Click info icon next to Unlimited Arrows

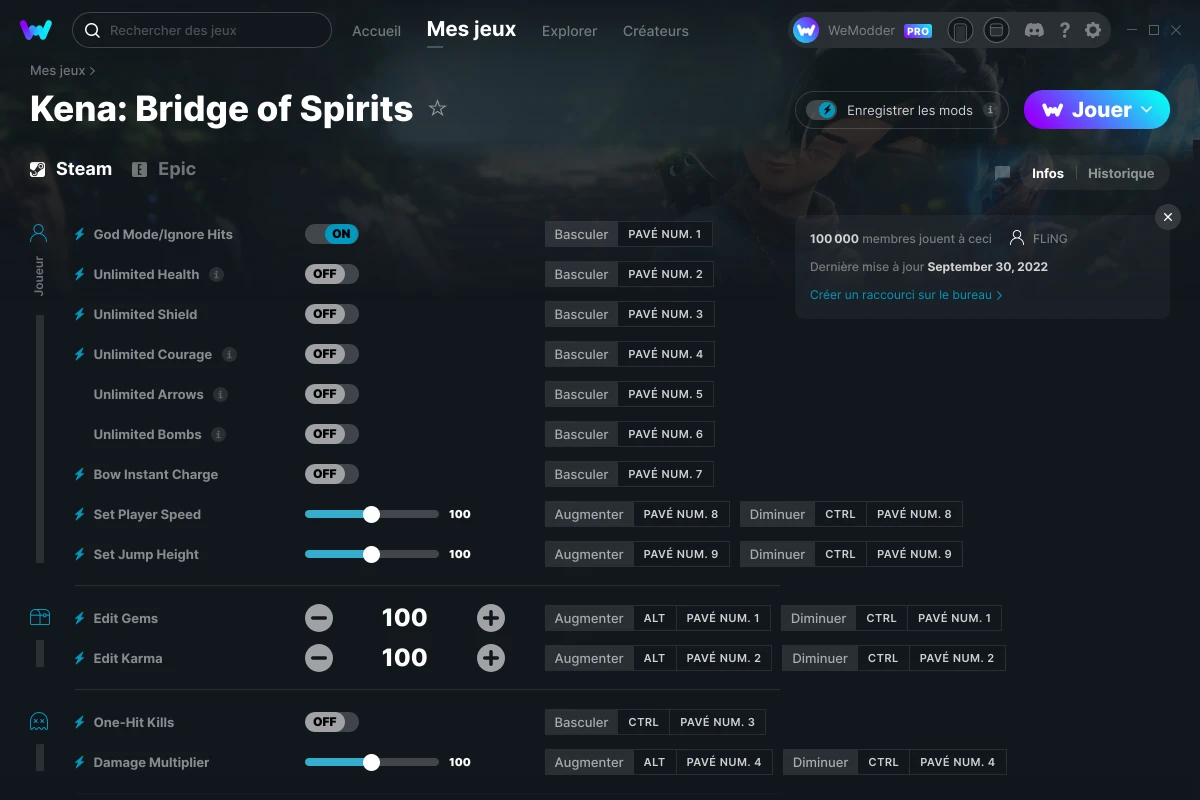point(221,394)
